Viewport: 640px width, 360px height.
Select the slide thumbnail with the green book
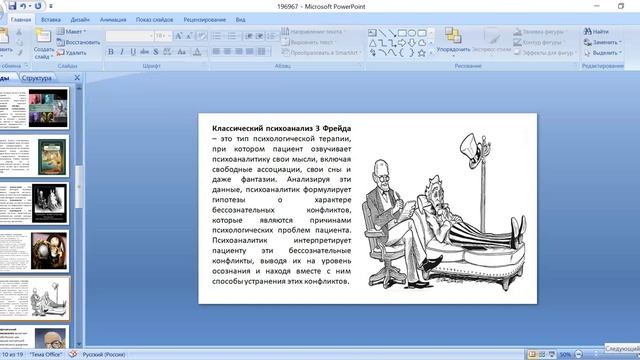(x=34, y=157)
